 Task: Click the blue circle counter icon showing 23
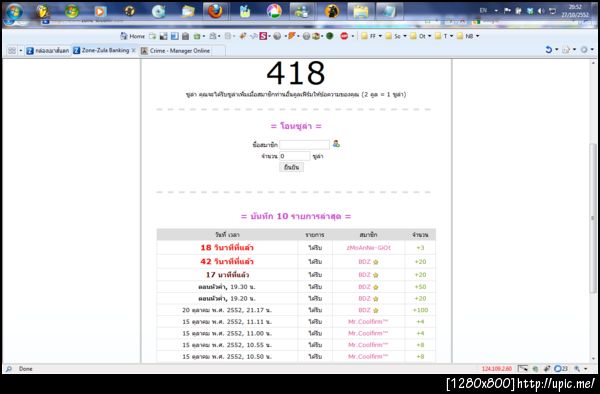[561, 369]
